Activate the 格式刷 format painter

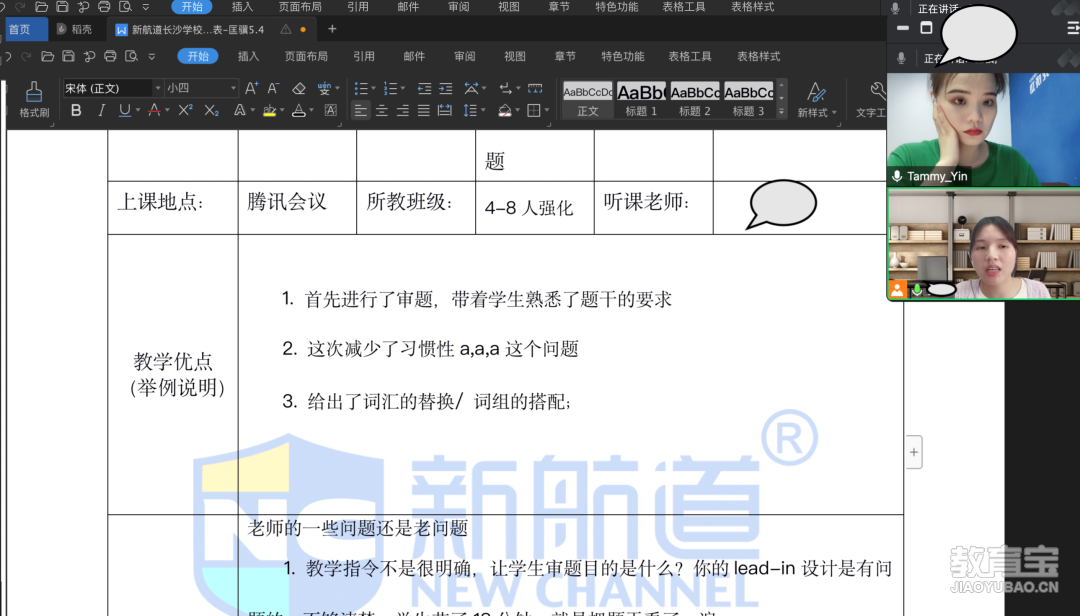click(34, 99)
